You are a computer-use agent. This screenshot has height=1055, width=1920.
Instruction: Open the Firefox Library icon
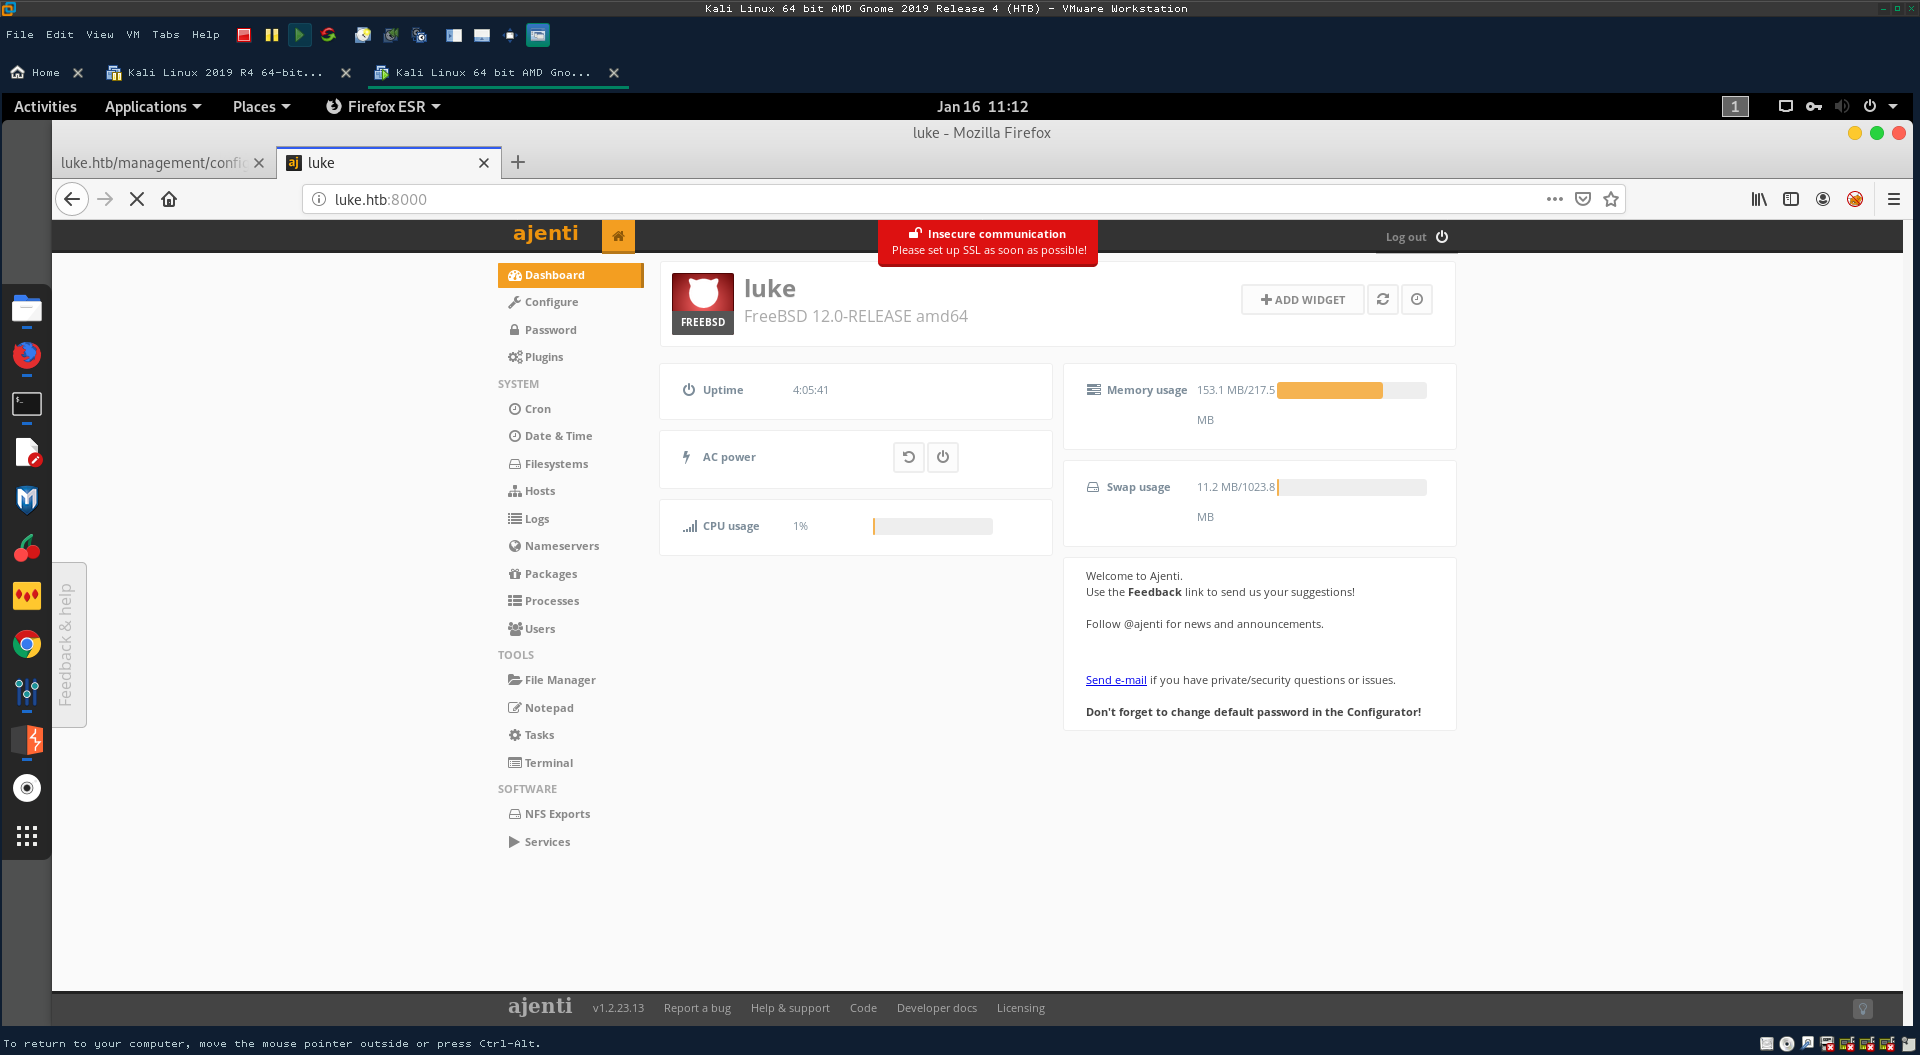click(x=1759, y=199)
